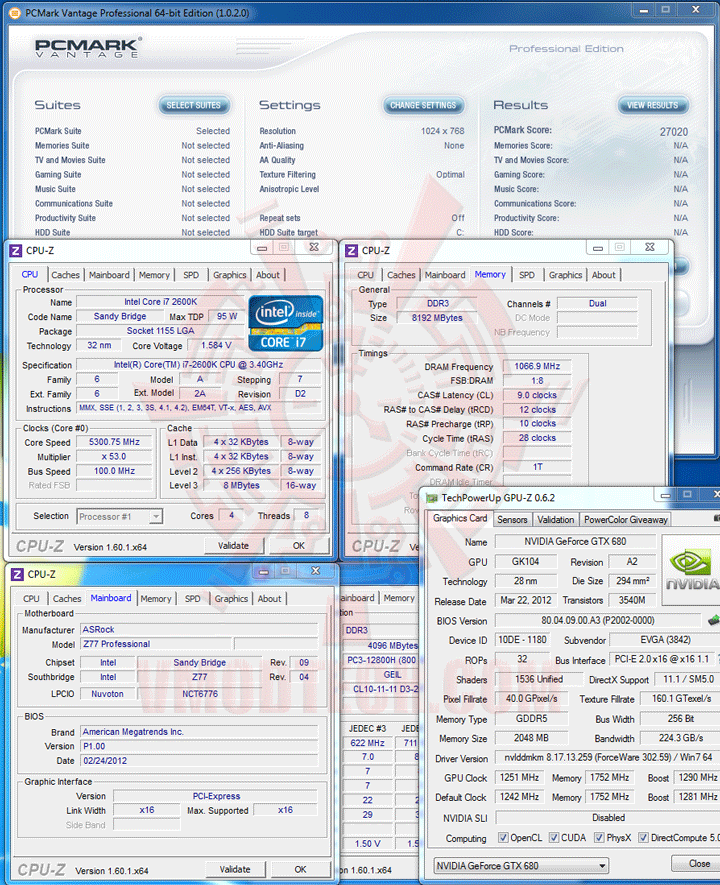720x885 pixels.
Task: Select Graphics tab in Mainboard CPU-Z window
Action: click(231, 598)
